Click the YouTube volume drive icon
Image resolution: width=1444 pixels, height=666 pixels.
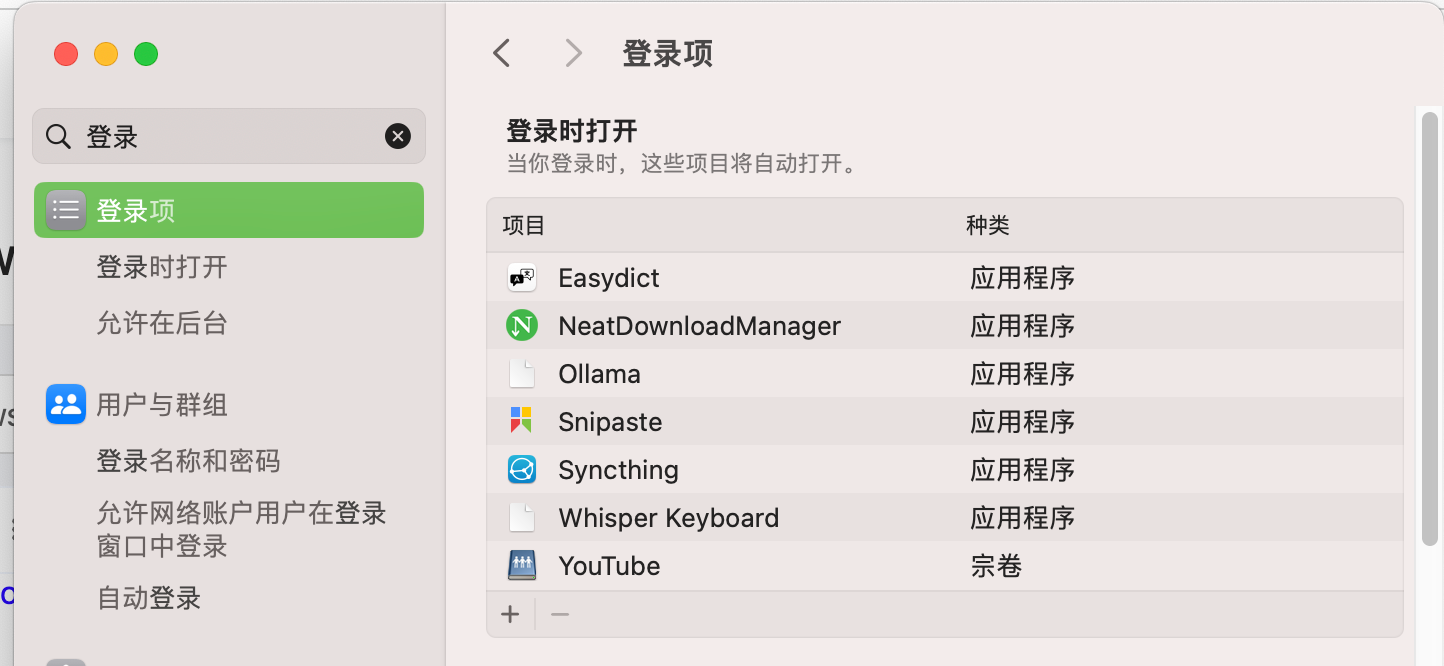[522, 566]
